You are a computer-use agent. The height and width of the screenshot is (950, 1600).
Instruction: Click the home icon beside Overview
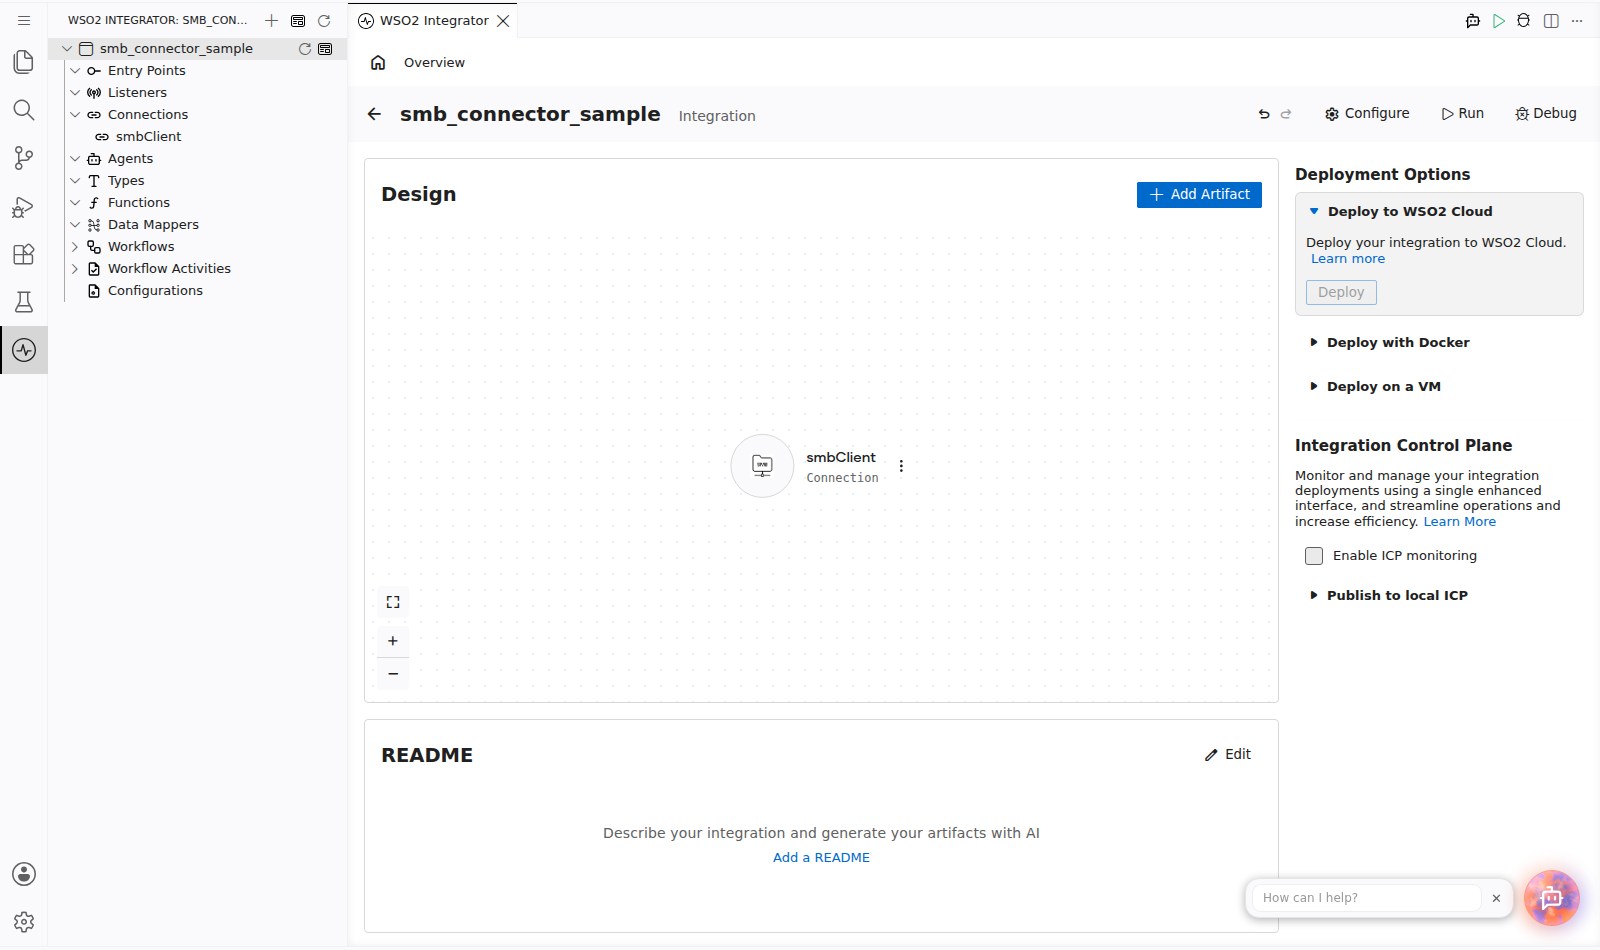[378, 63]
